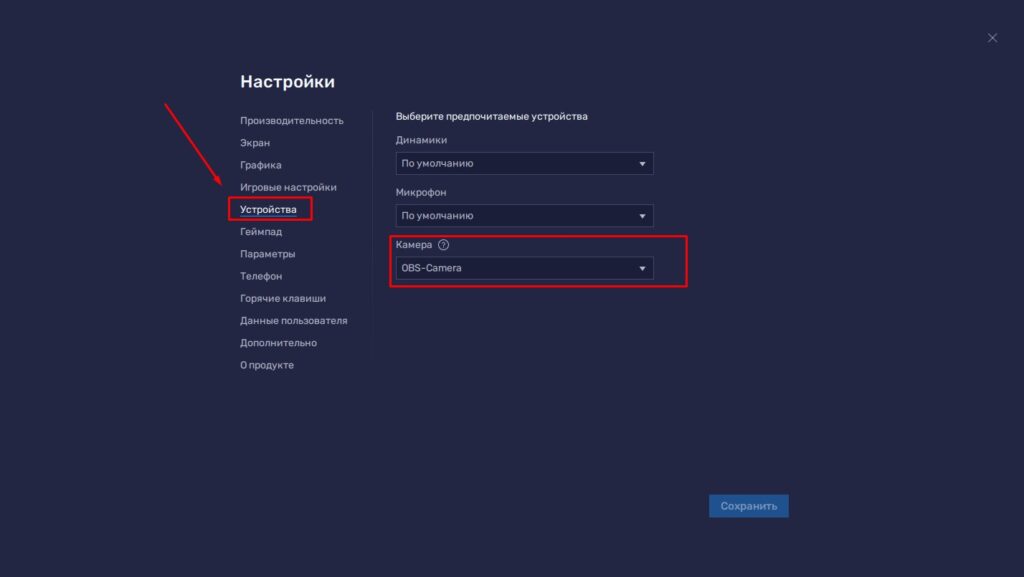Click the camera help question mark icon
Image resolution: width=1024 pixels, height=577 pixels.
pyautogui.click(x=443, y=245)
